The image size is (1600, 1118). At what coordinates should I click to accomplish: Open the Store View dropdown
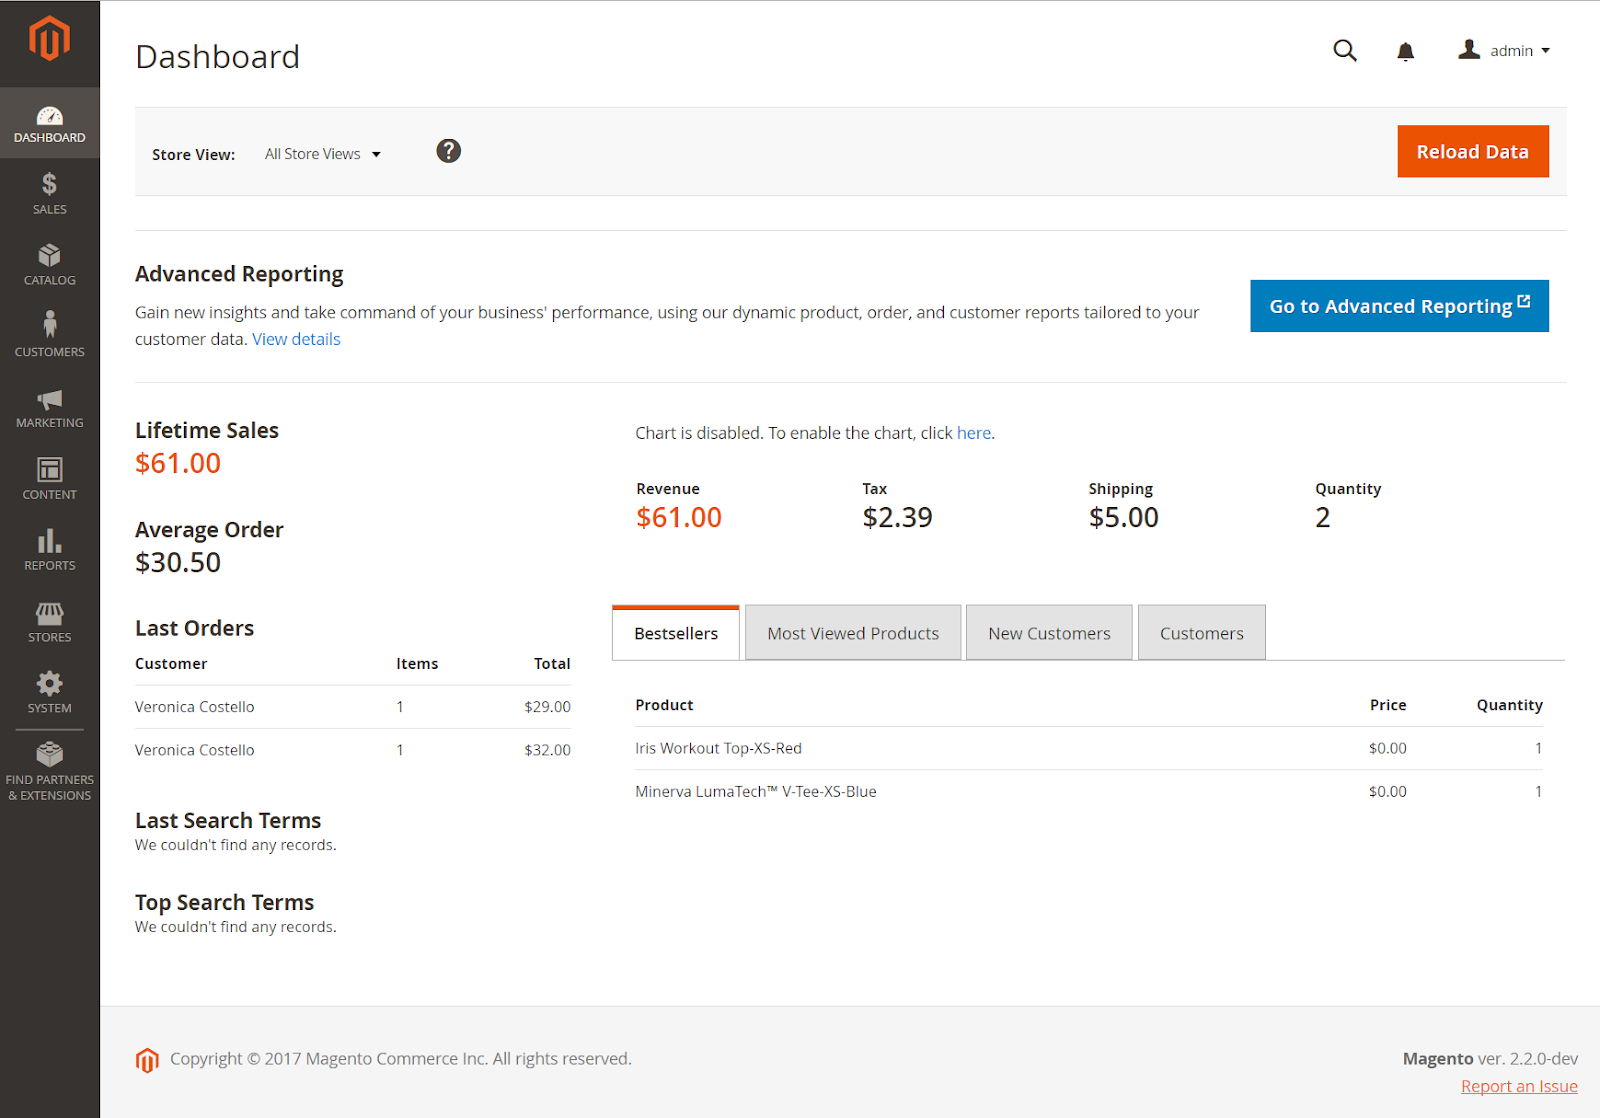320,153
